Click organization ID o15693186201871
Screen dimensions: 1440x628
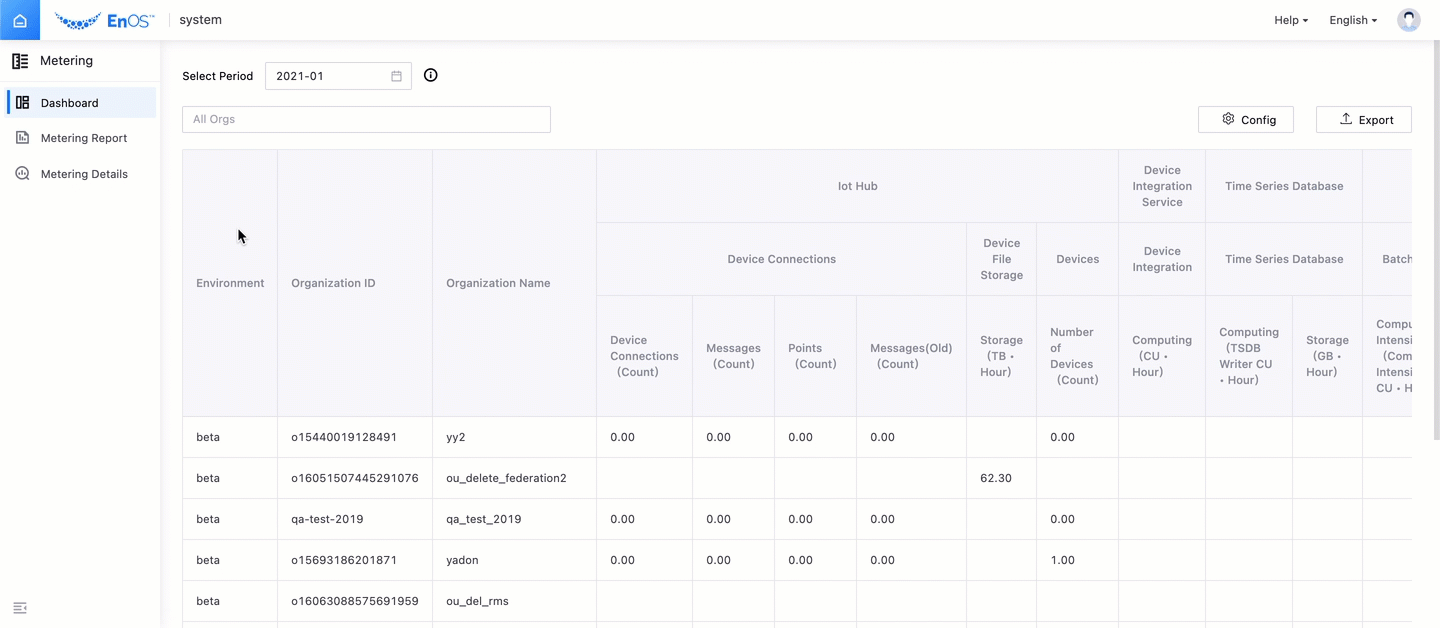[x=344, y=560]
